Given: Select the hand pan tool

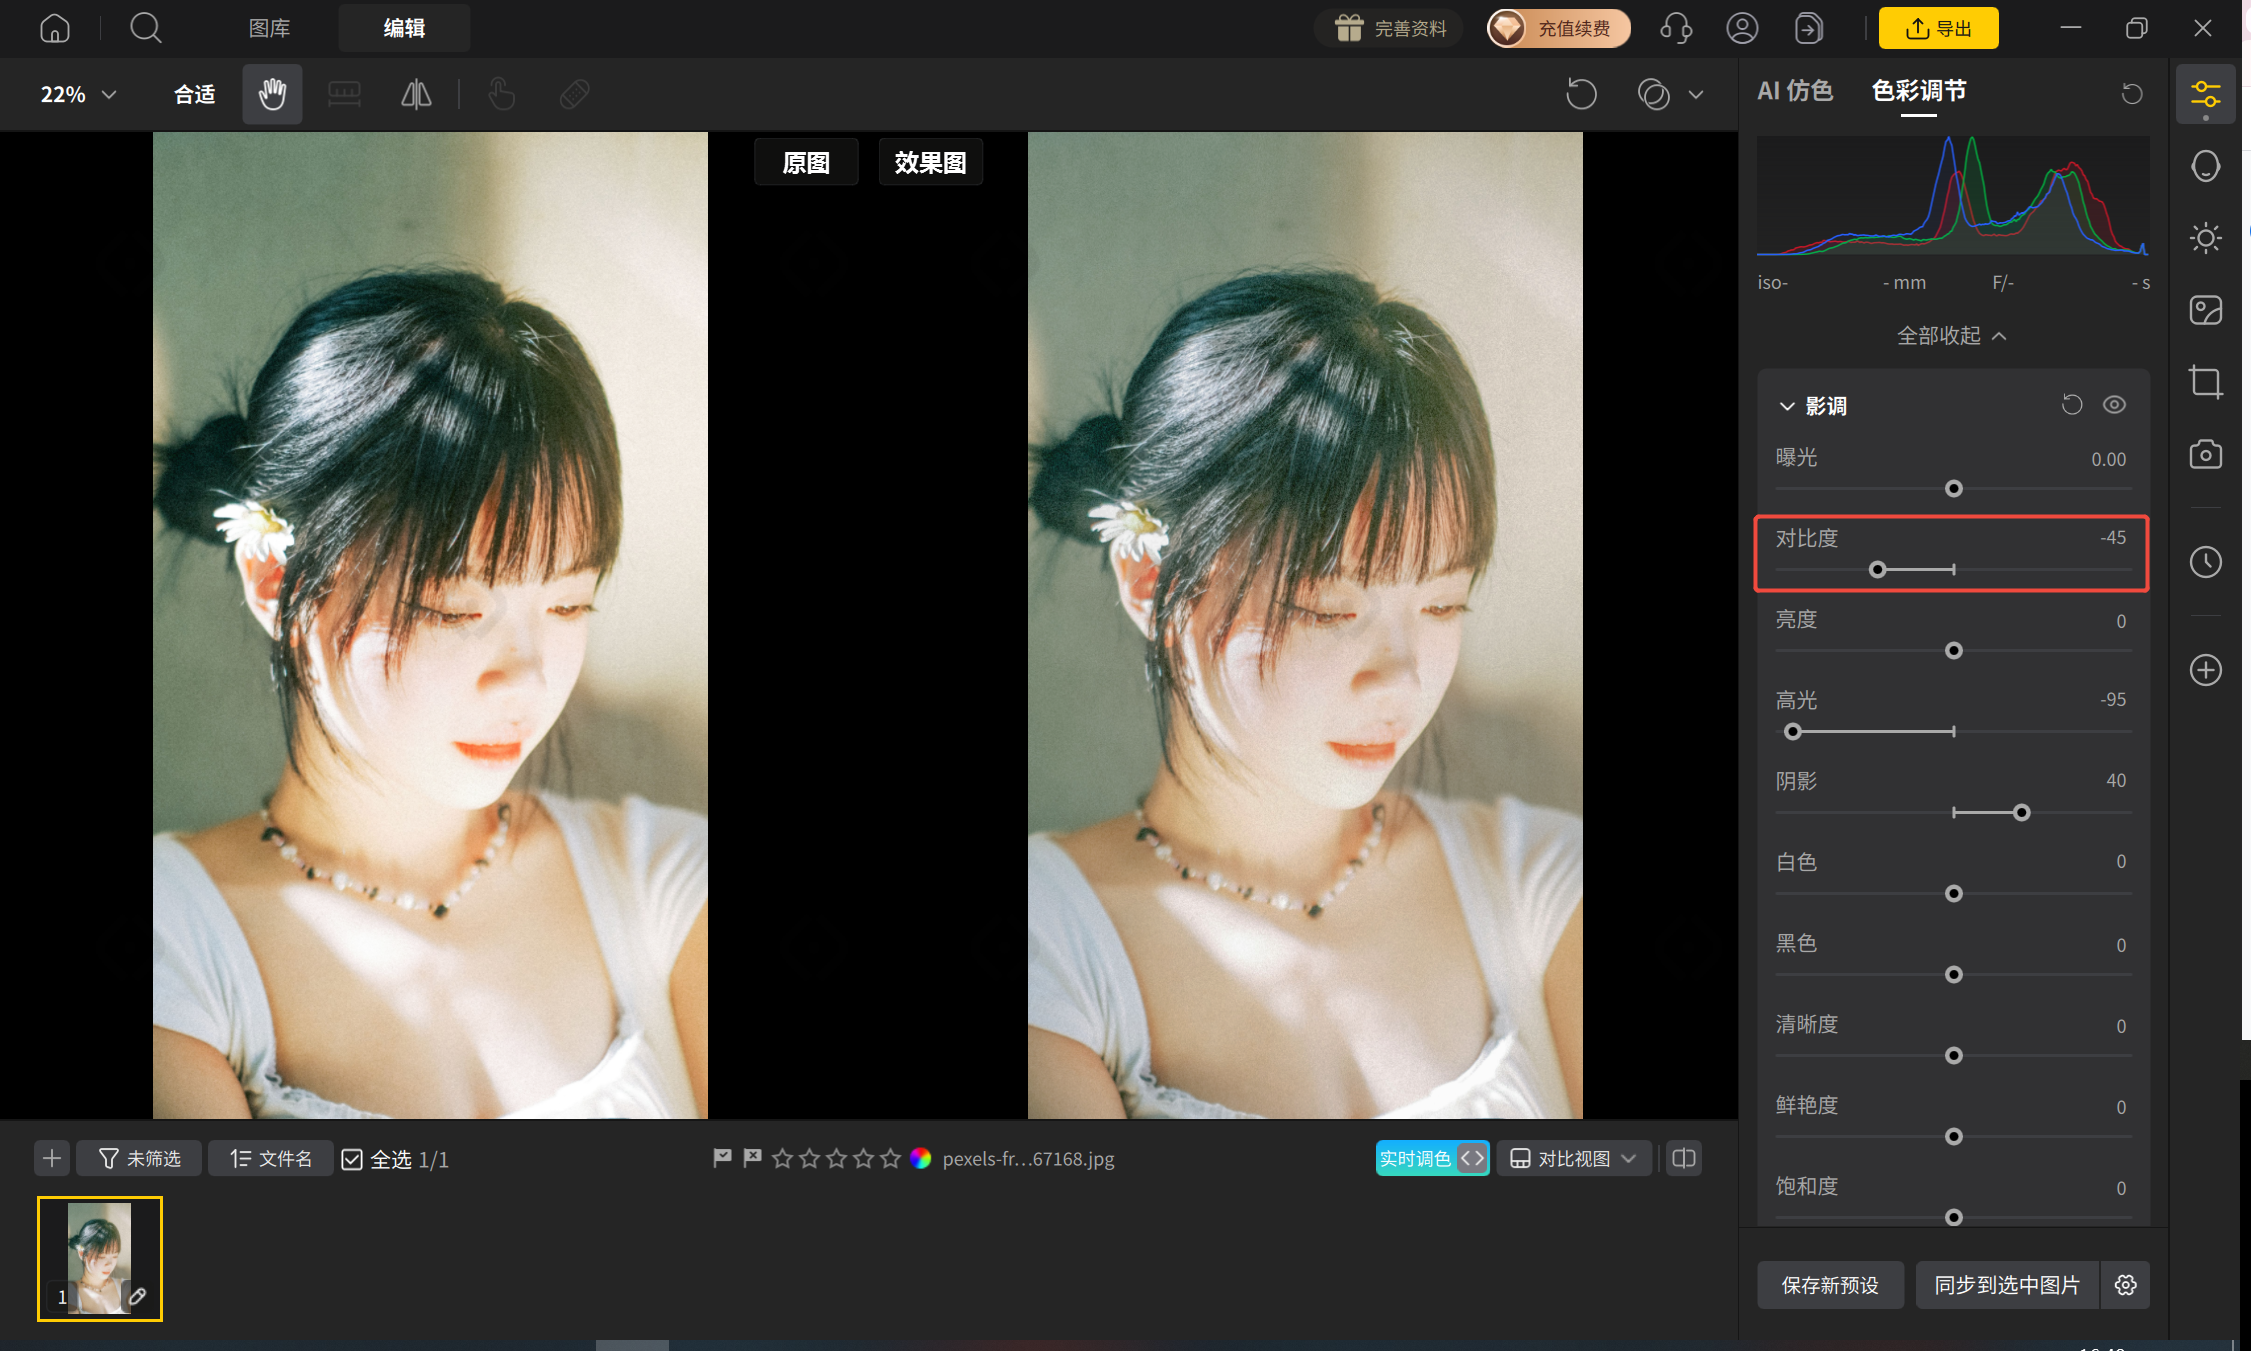Looking at the screenshot, I should click(x=272, y=94).
